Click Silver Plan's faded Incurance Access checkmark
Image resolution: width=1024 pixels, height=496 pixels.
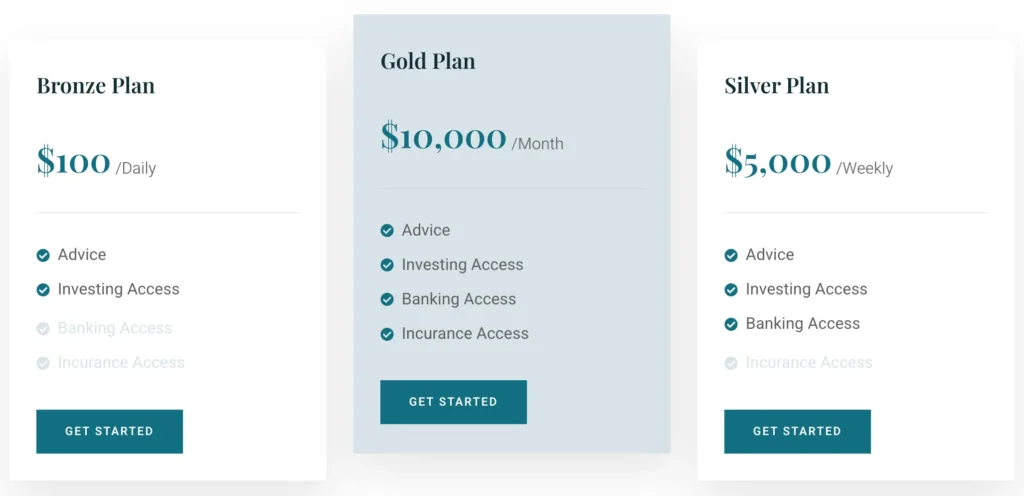point(731,363)
